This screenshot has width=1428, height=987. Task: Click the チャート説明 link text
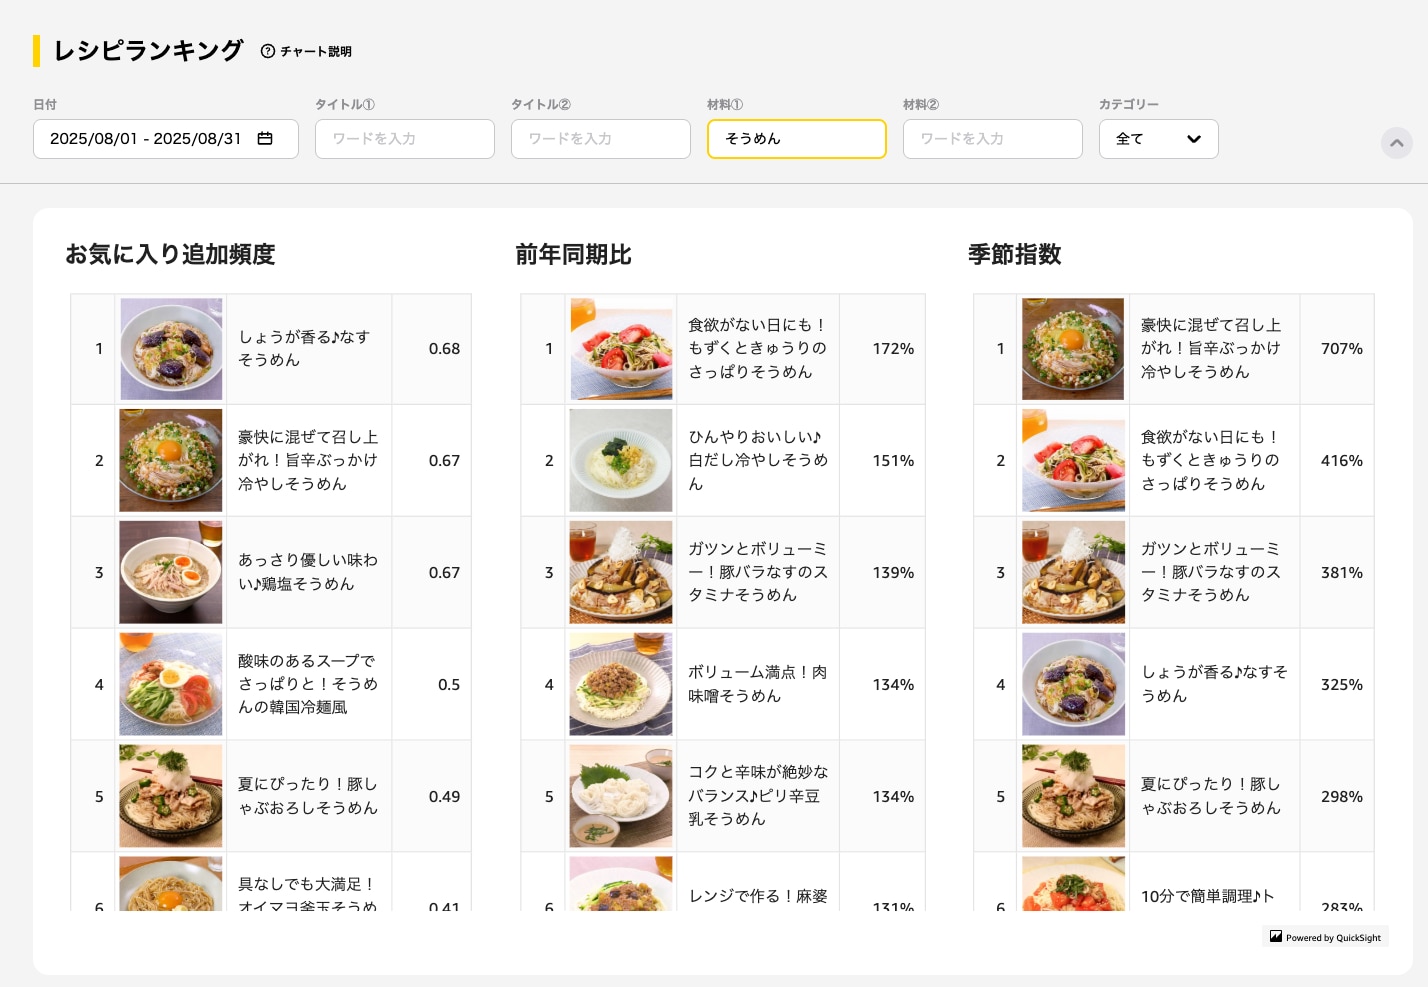[x=315, y=51]
